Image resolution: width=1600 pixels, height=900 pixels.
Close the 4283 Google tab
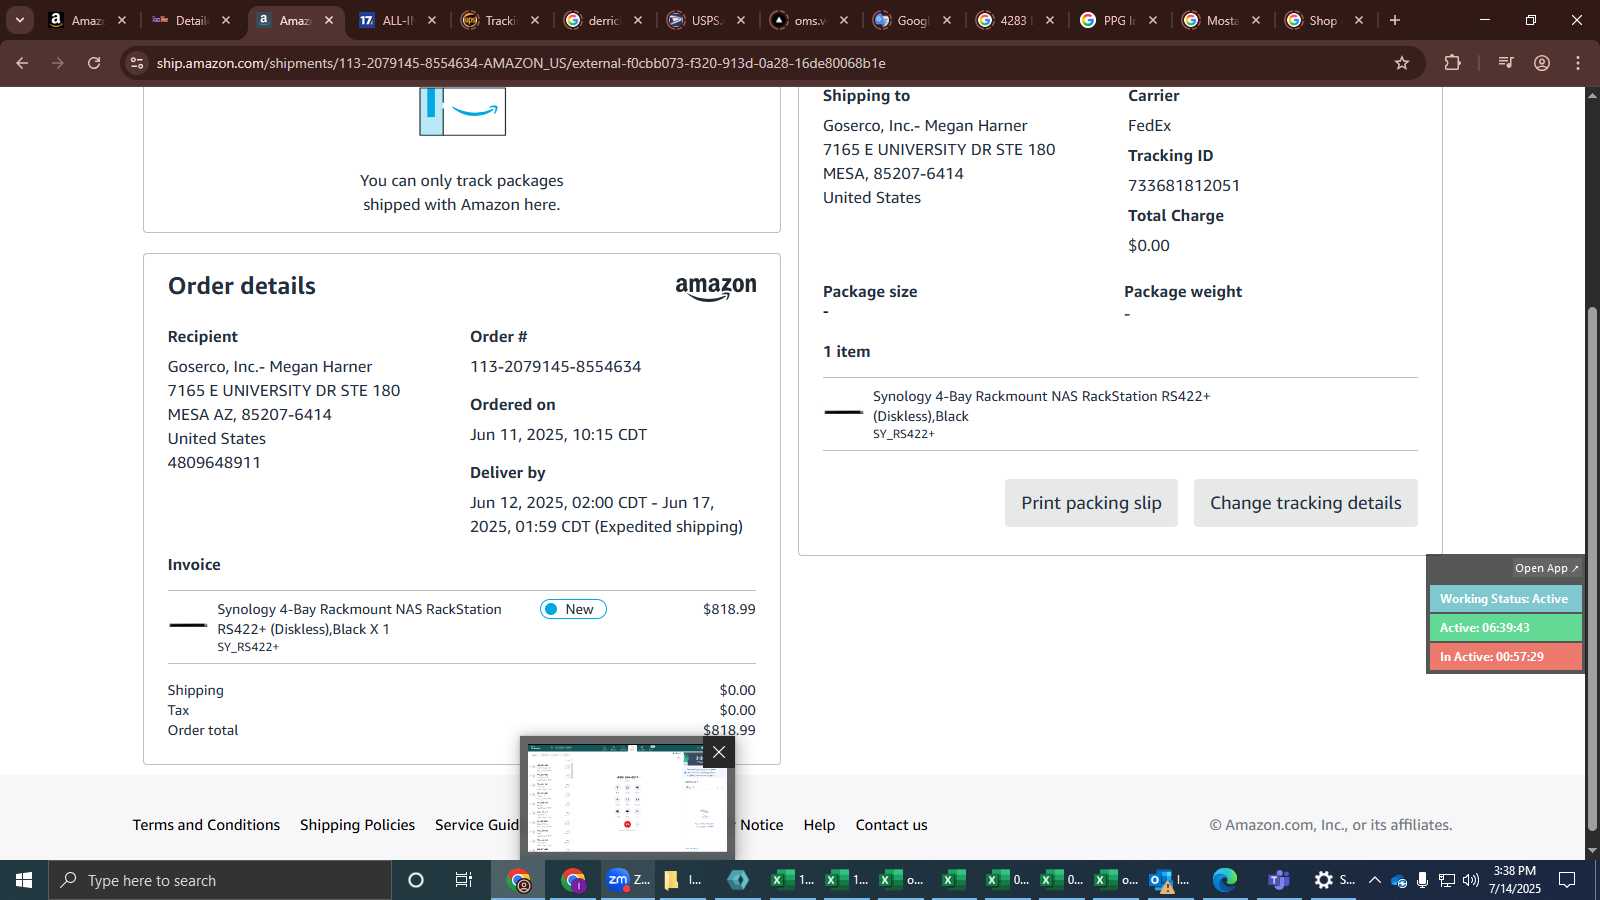tap(1050, 20)
